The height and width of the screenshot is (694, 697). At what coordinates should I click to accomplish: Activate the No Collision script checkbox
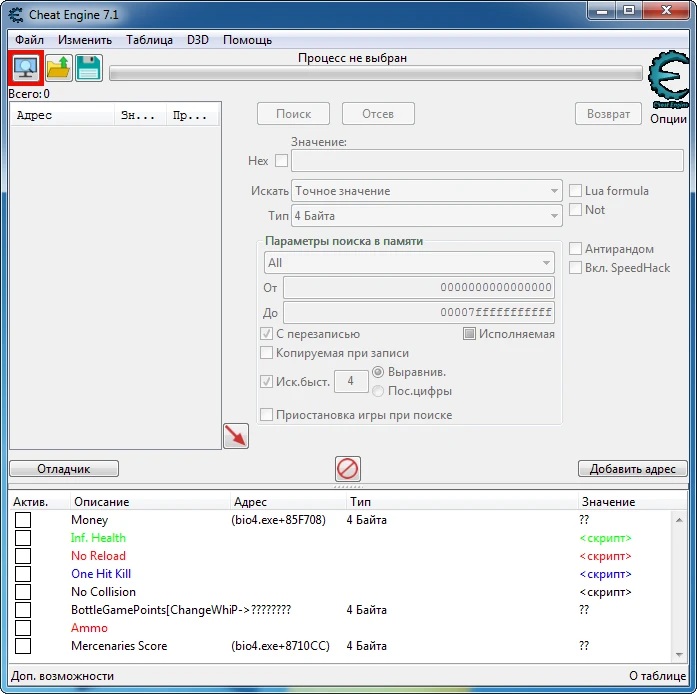click(x=23, y=592)
